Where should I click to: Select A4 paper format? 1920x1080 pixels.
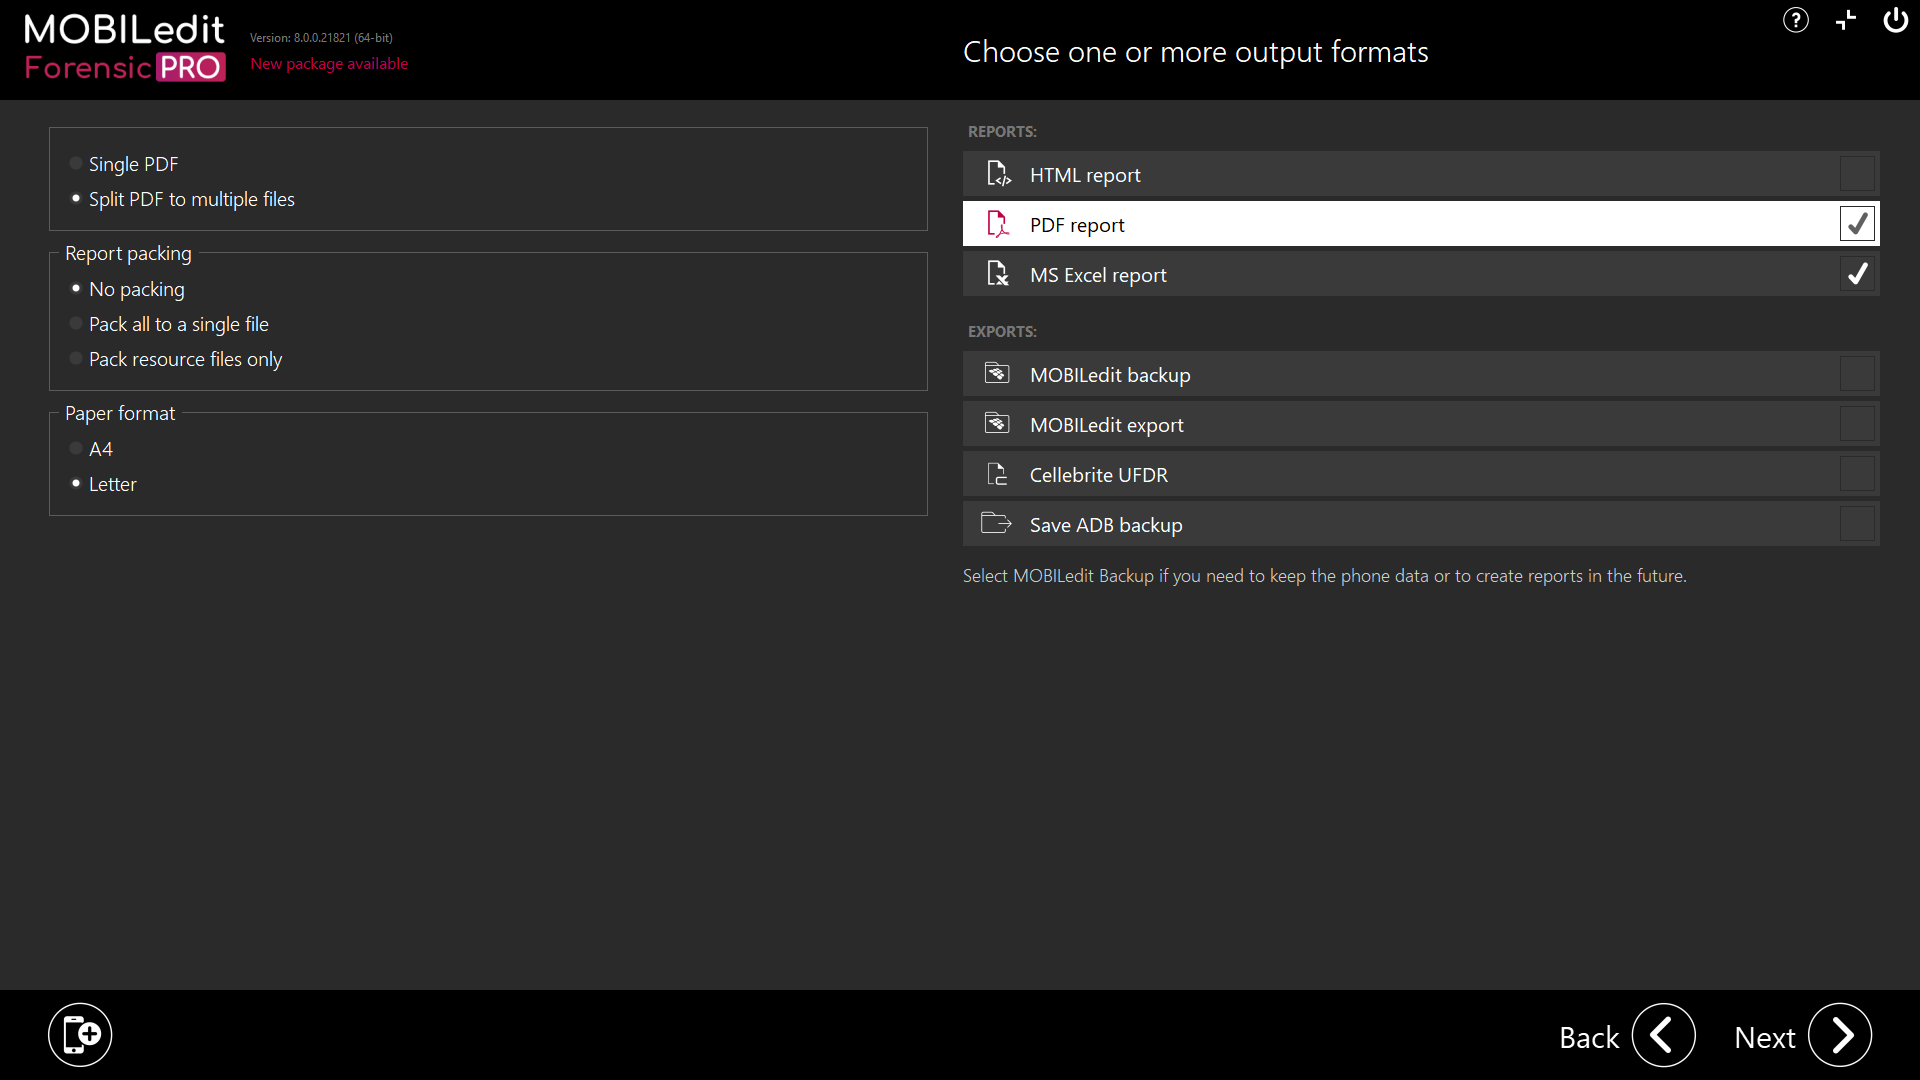tap(76, 448)
